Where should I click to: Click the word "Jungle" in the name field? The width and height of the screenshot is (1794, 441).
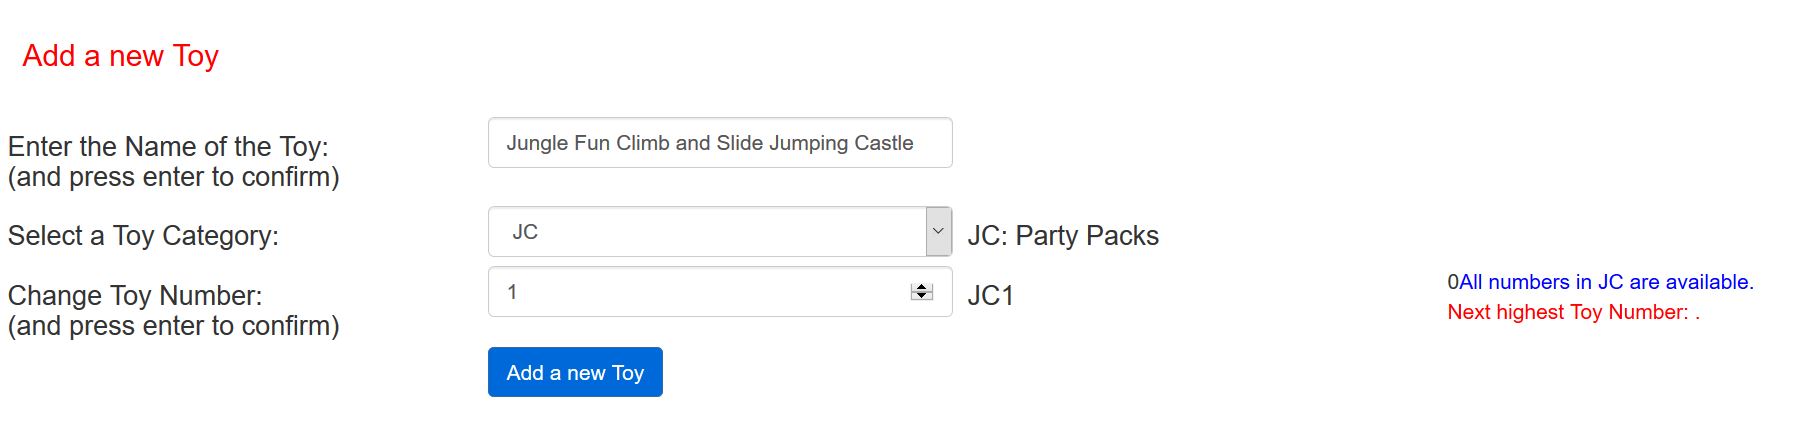point(536,143)
